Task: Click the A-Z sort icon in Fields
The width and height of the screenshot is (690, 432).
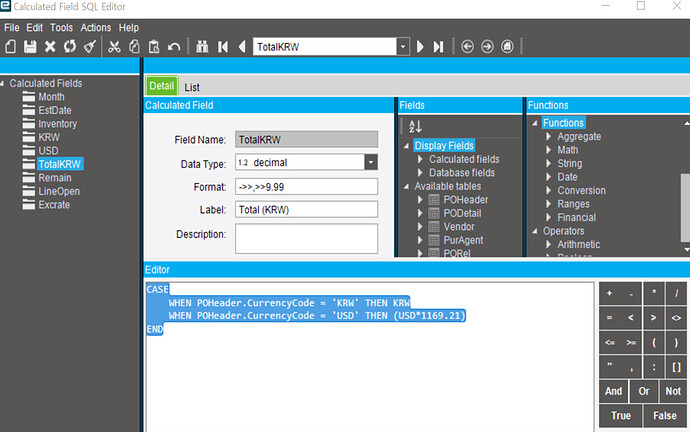Action: point(415,127)
